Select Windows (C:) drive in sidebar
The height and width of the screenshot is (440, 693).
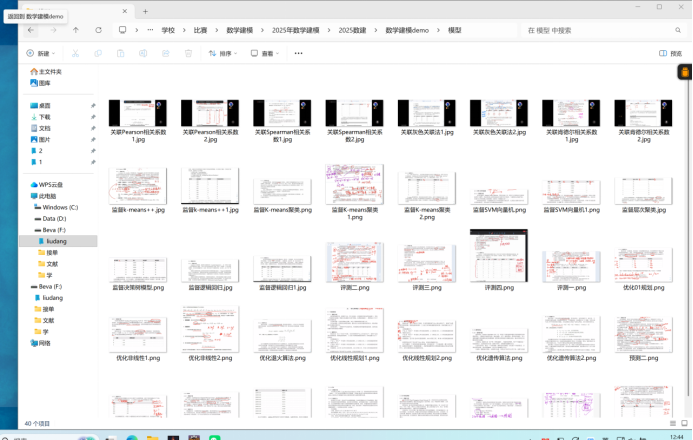click(59, 207)
